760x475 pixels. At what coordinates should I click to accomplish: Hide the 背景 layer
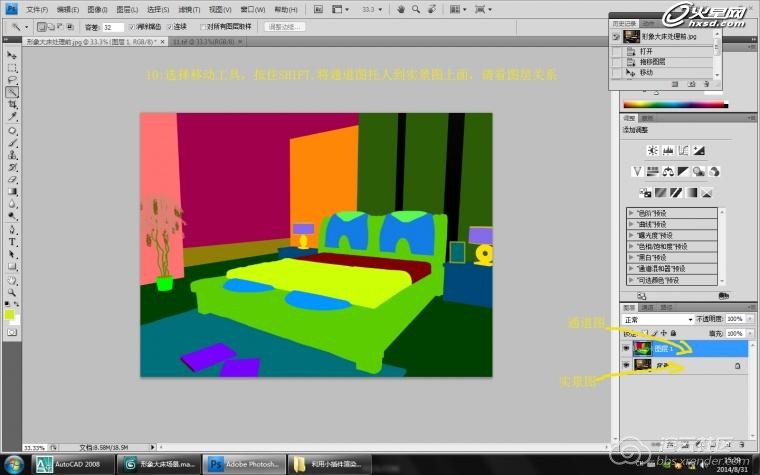point(626,365)
